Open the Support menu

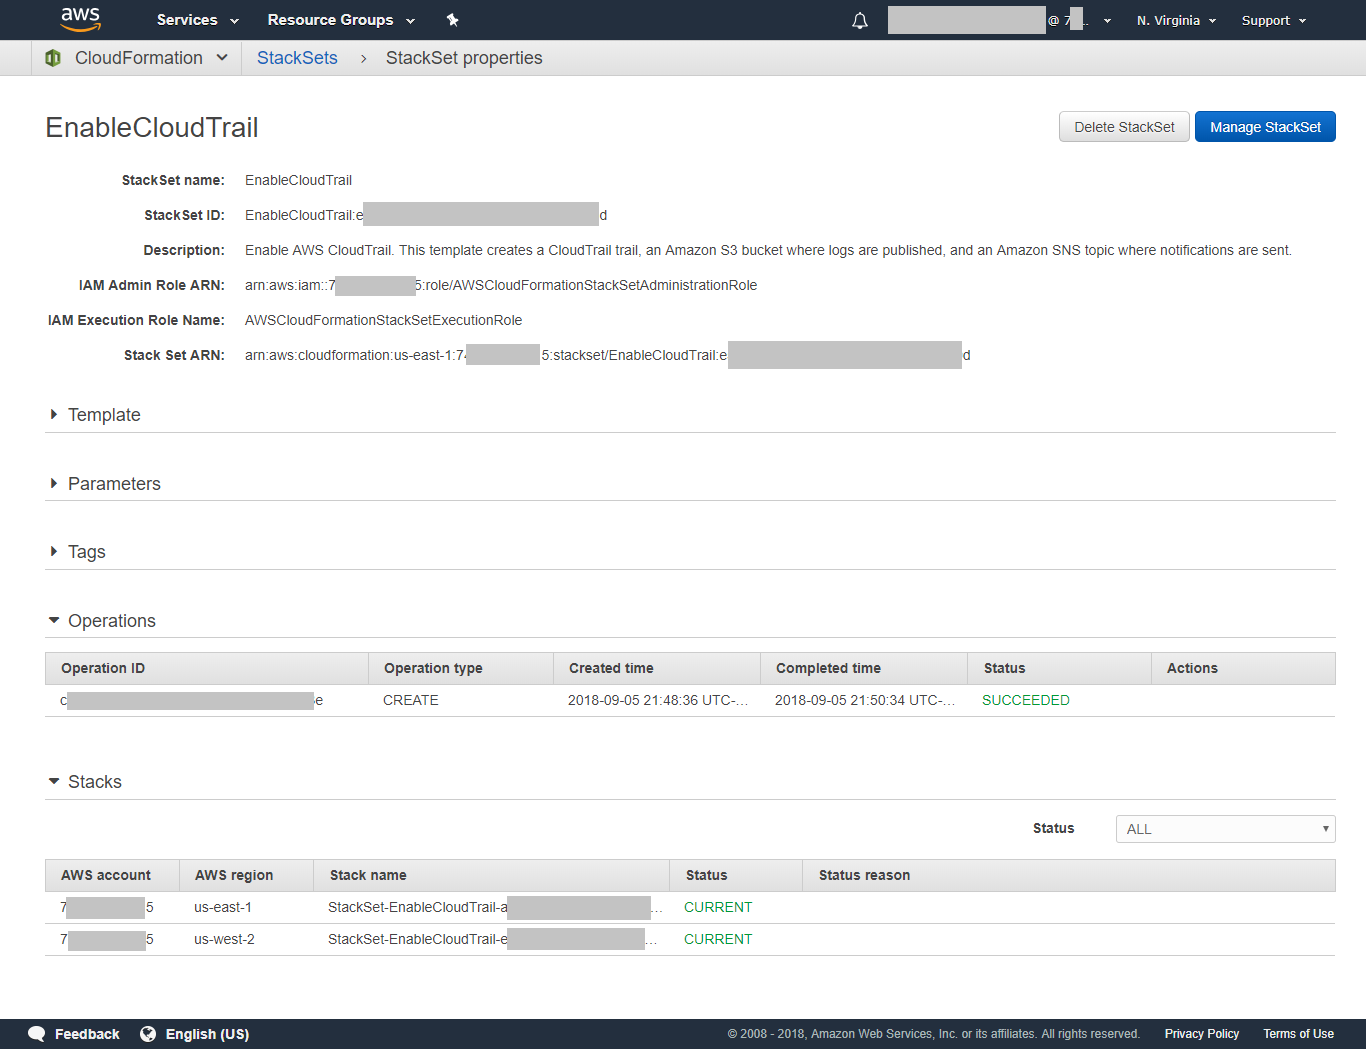tap(1273, 20)
